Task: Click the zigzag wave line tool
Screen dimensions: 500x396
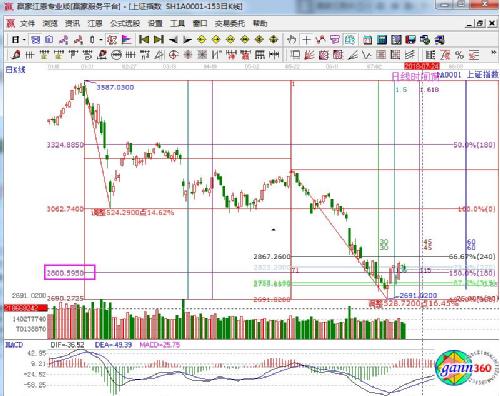Action: [x=367, y=55]
